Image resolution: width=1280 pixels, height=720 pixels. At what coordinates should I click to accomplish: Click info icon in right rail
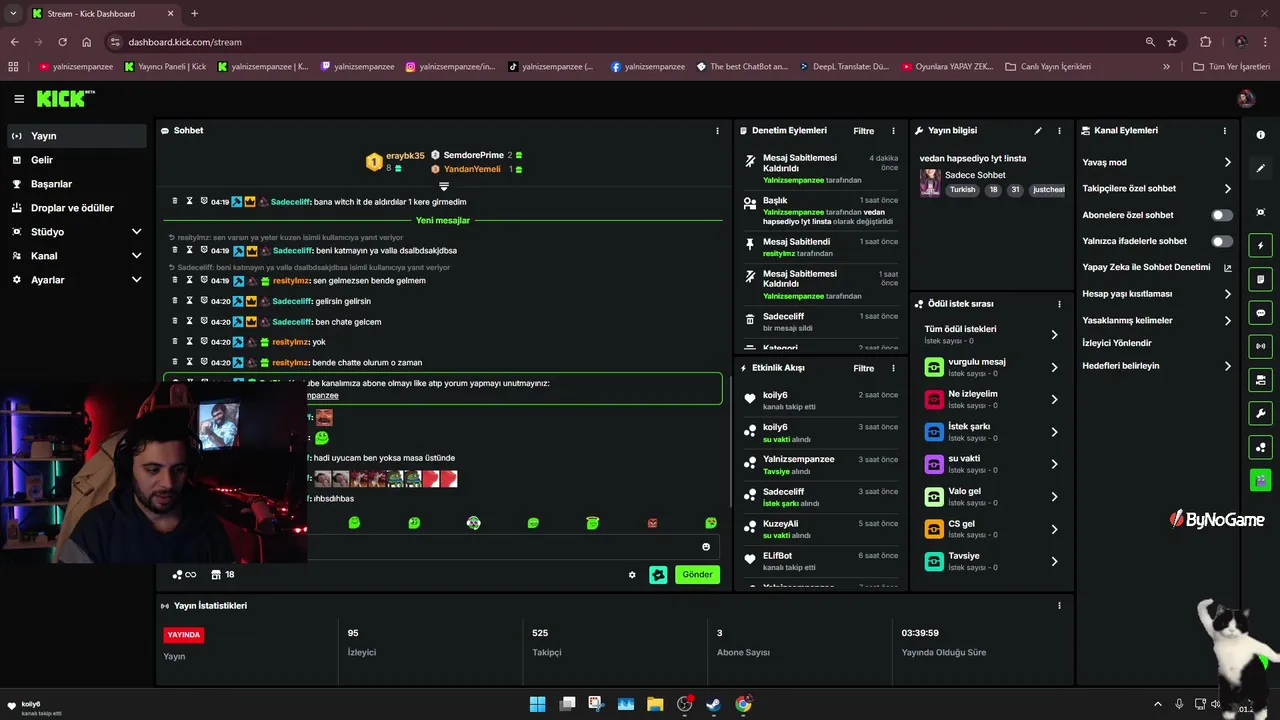tap(1260, 135)
